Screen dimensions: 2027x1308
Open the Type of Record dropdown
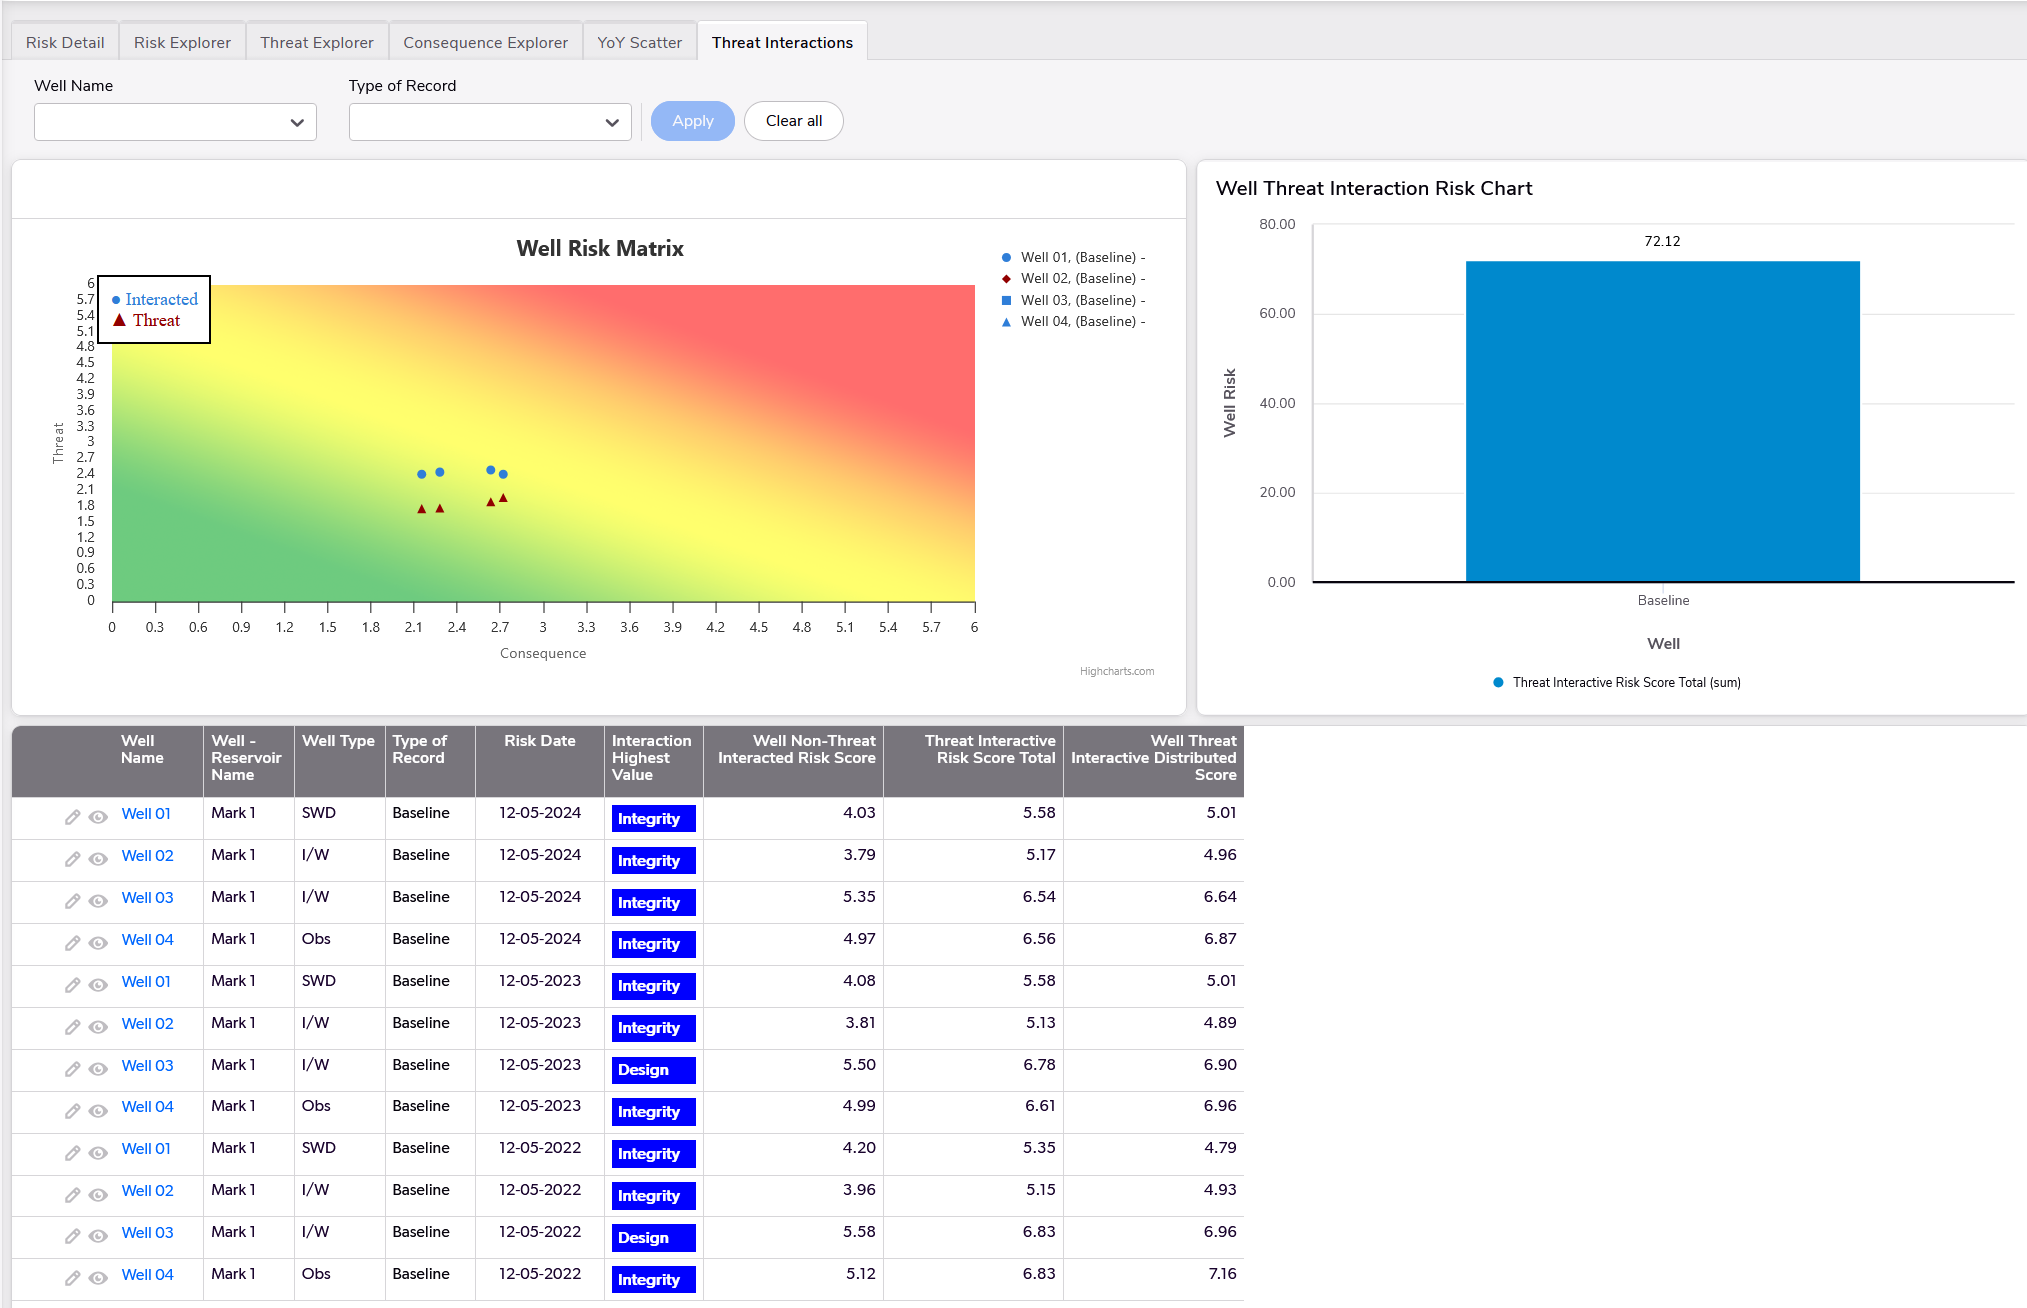490,122
